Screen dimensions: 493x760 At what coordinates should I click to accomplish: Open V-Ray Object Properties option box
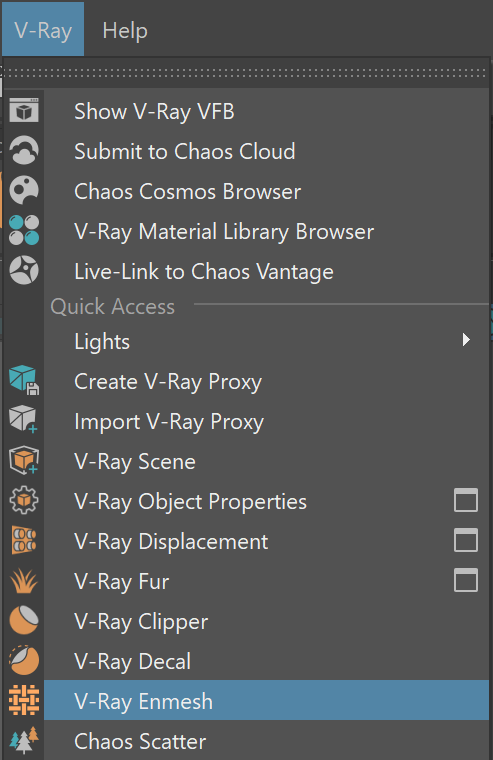465,501
